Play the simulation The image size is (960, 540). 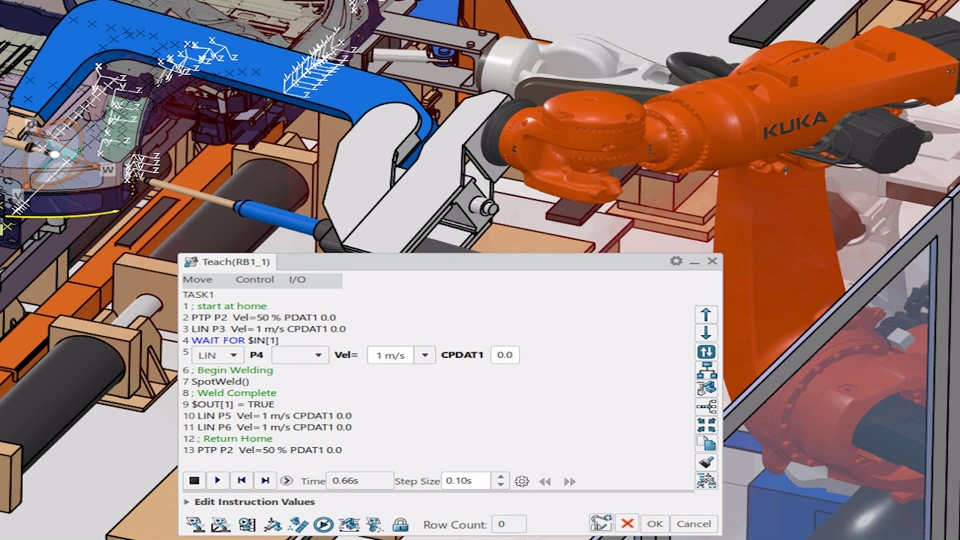point(217,481)
